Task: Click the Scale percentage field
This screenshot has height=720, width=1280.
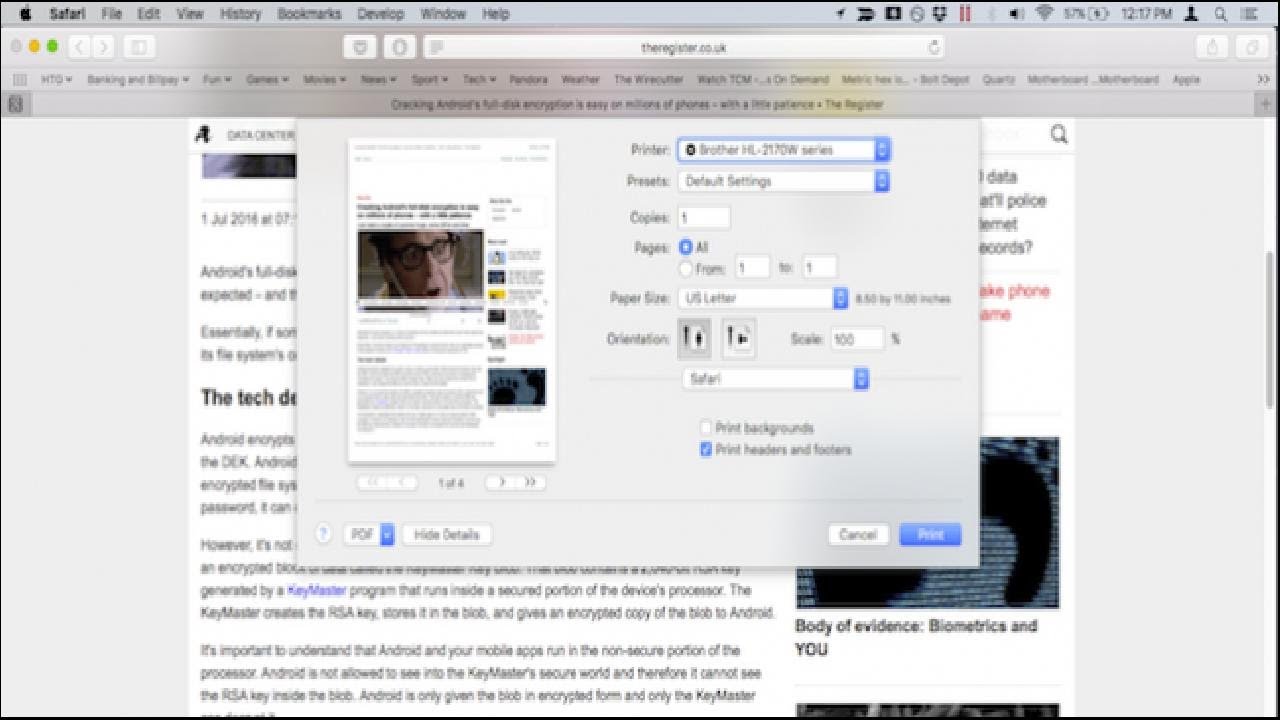Action: coord(857,339)
